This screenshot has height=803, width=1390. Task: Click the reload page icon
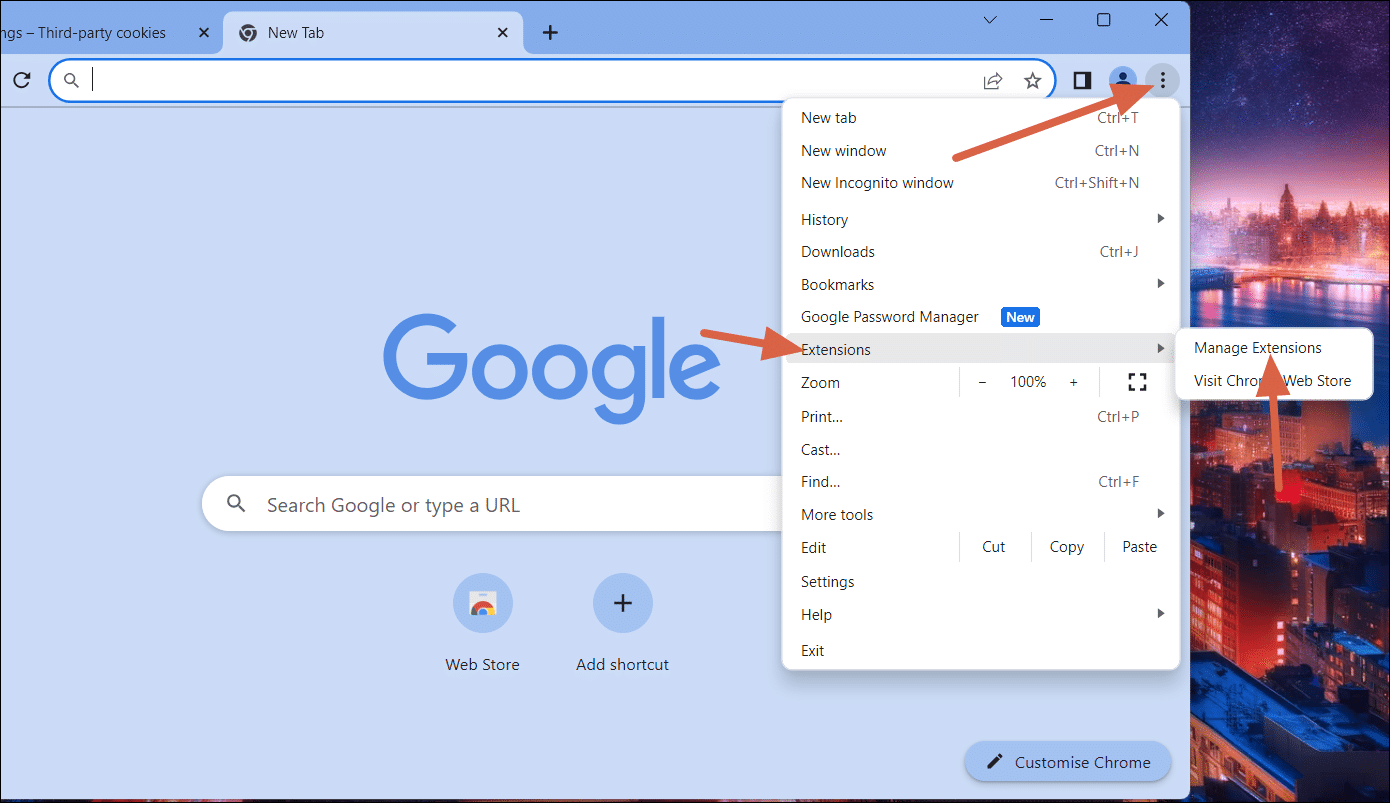[x=22, y=80]
